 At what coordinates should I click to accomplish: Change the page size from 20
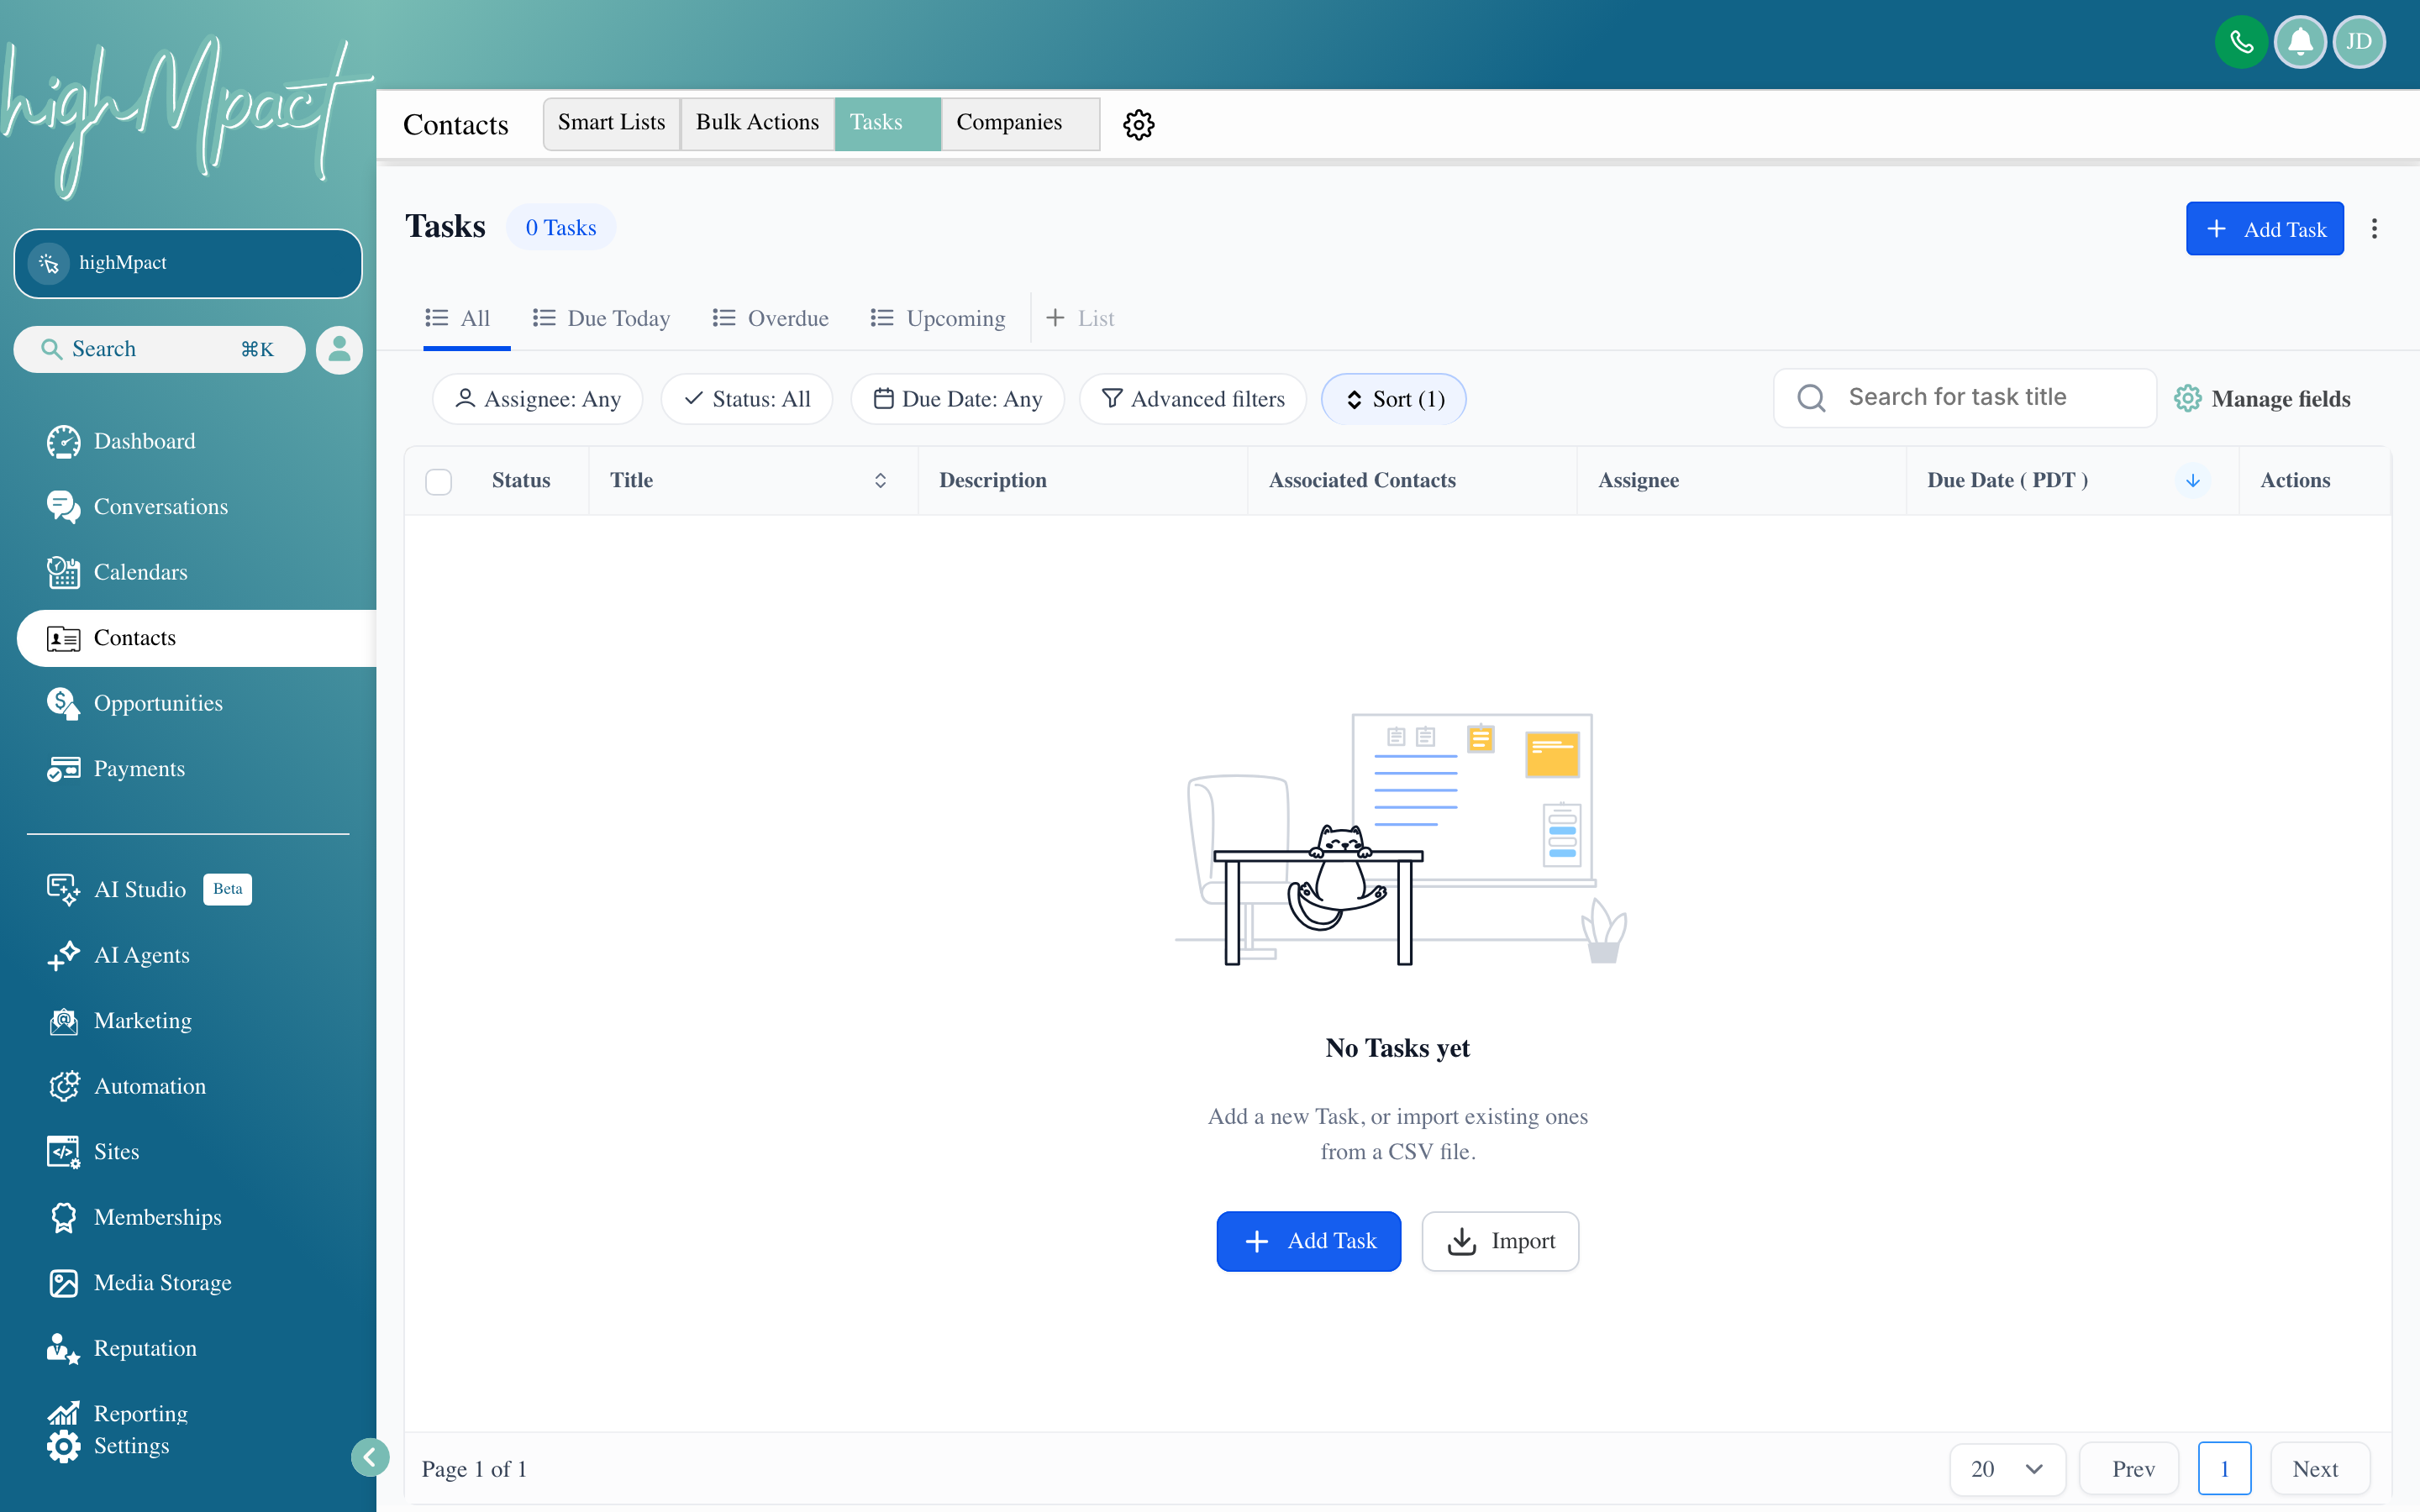tap(2007, 1469)
